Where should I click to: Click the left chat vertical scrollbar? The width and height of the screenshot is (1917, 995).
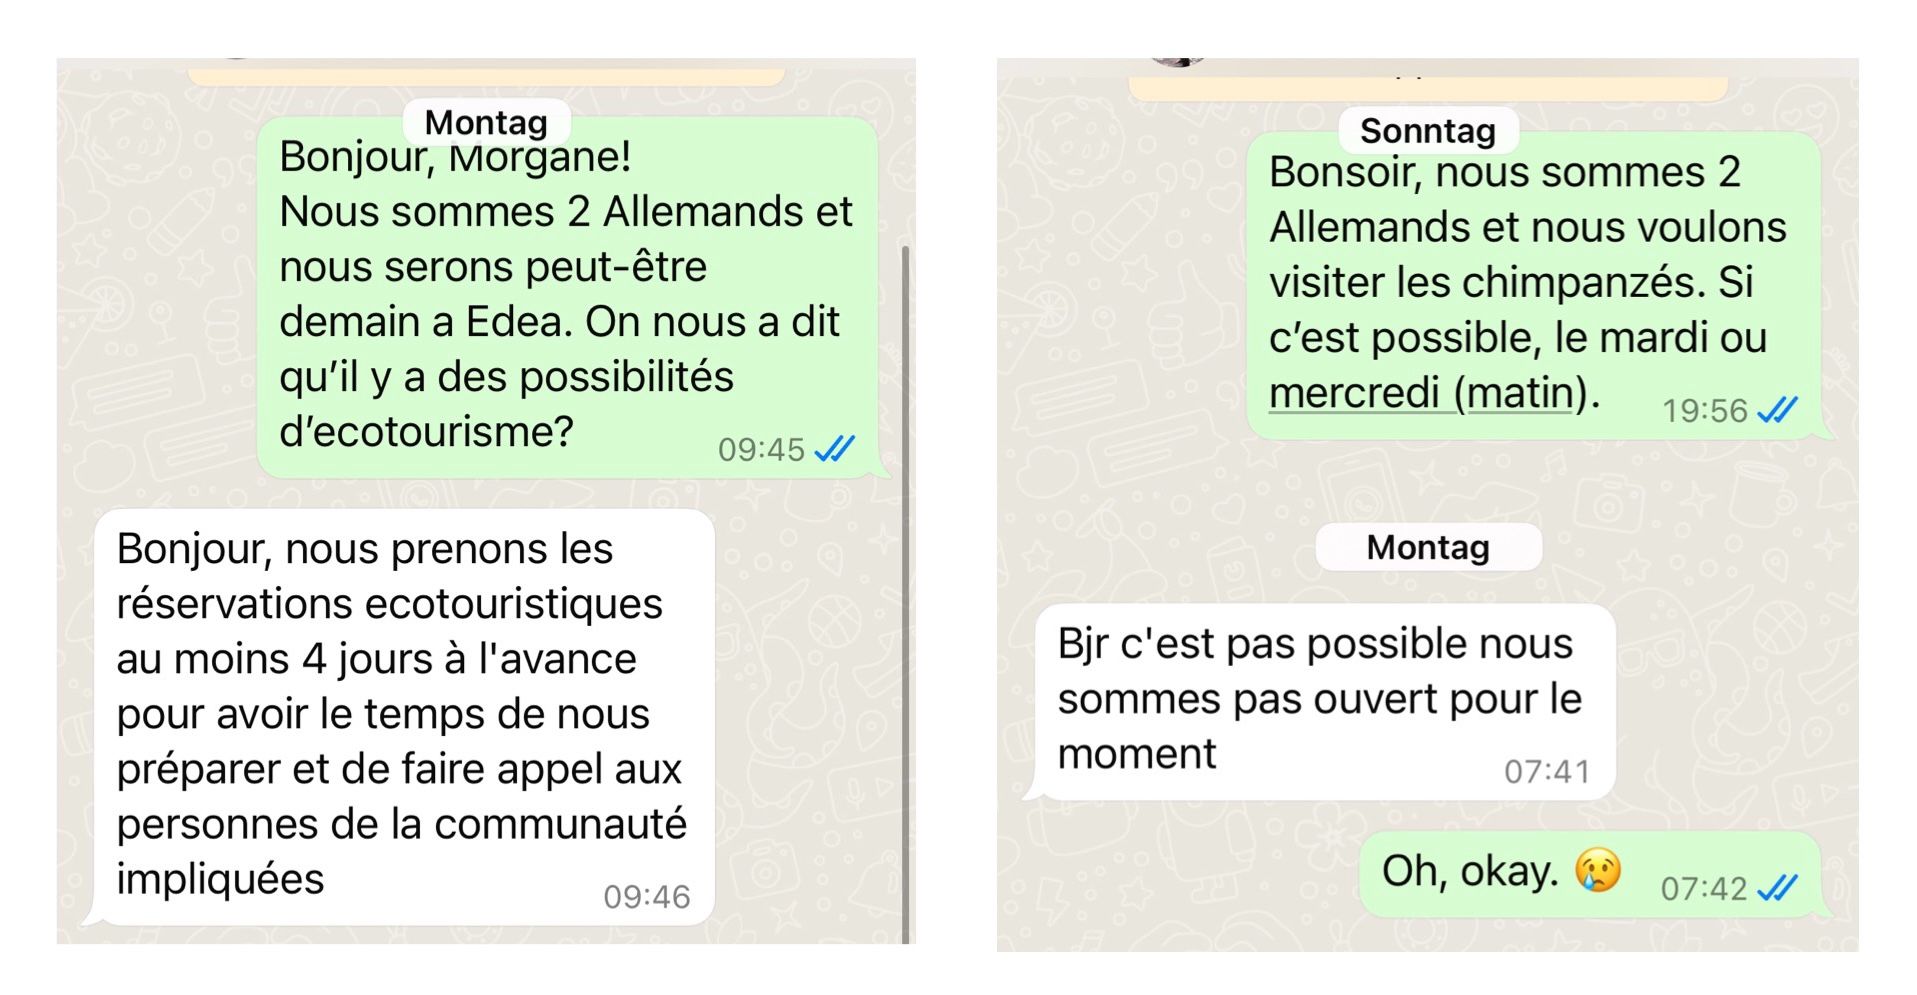coord(906,594)
